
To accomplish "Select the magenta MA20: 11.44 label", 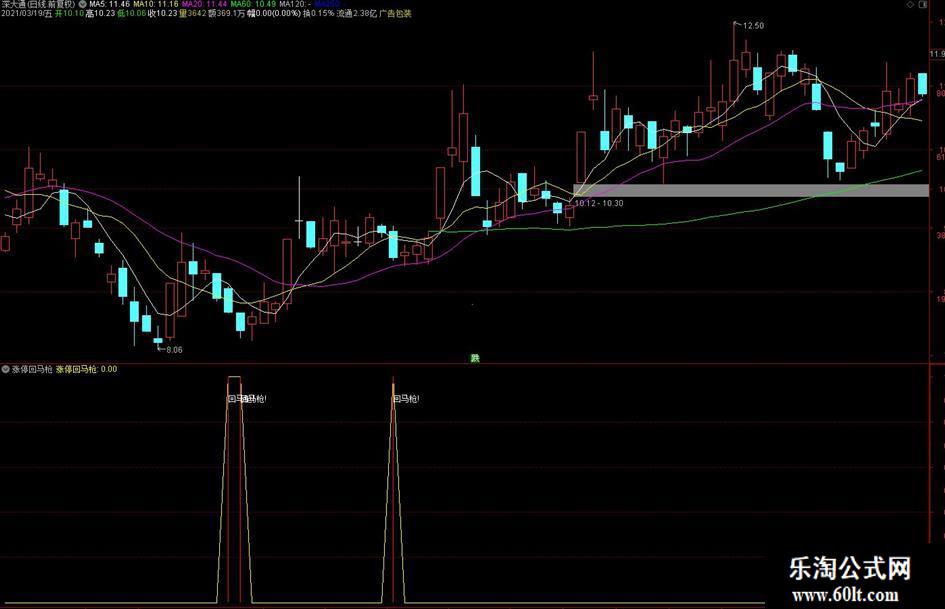I will coord(204,4).
